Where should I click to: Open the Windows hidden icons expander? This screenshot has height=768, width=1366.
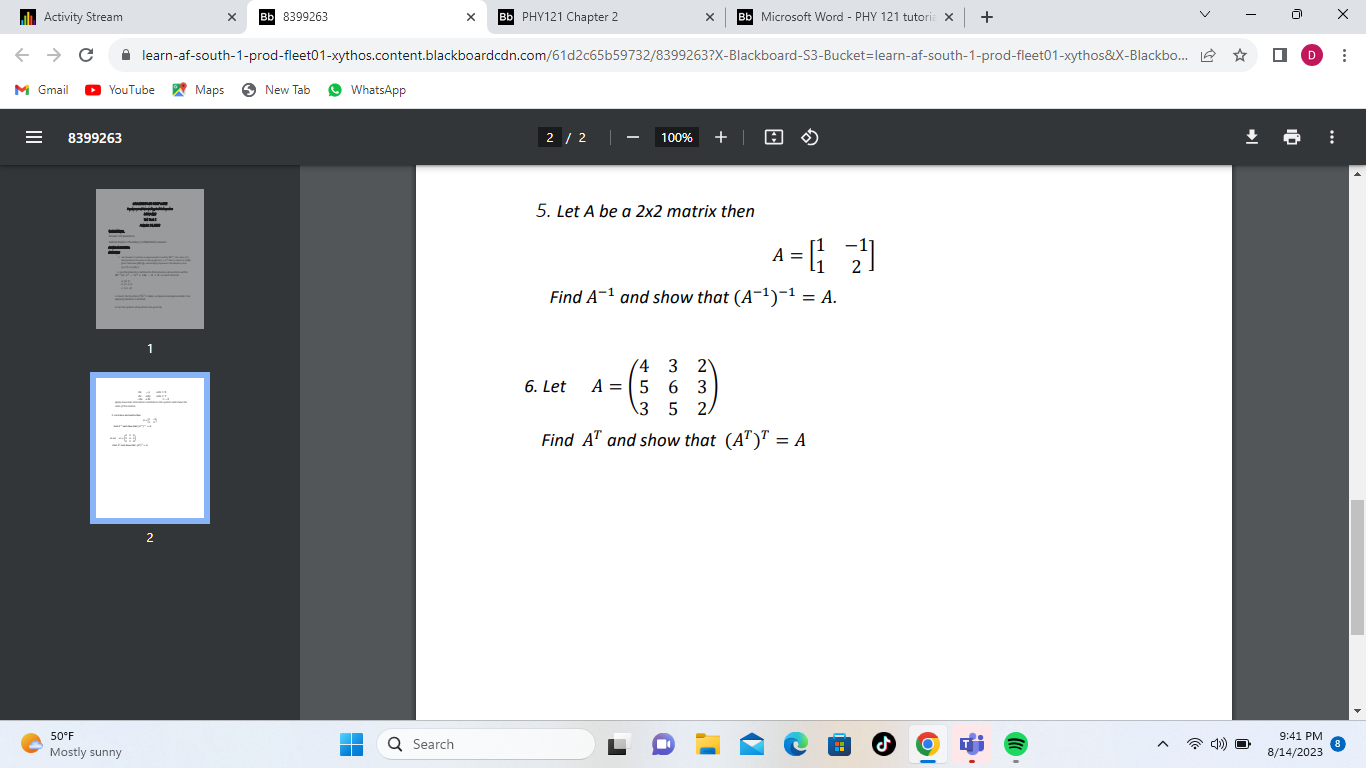pos(1161,744)
